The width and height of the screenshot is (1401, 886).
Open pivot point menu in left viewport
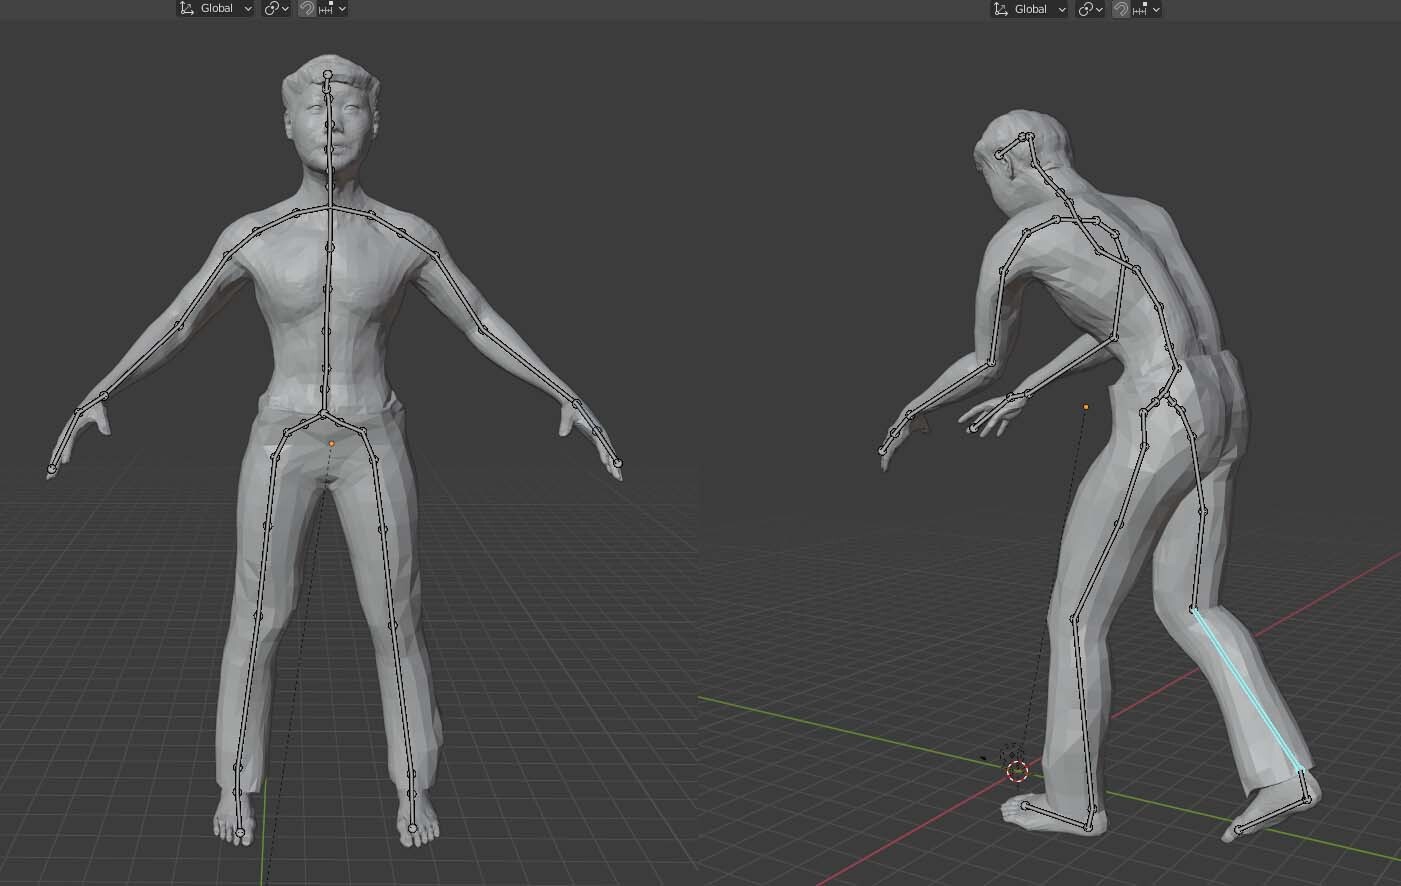(x=276, y=8)
